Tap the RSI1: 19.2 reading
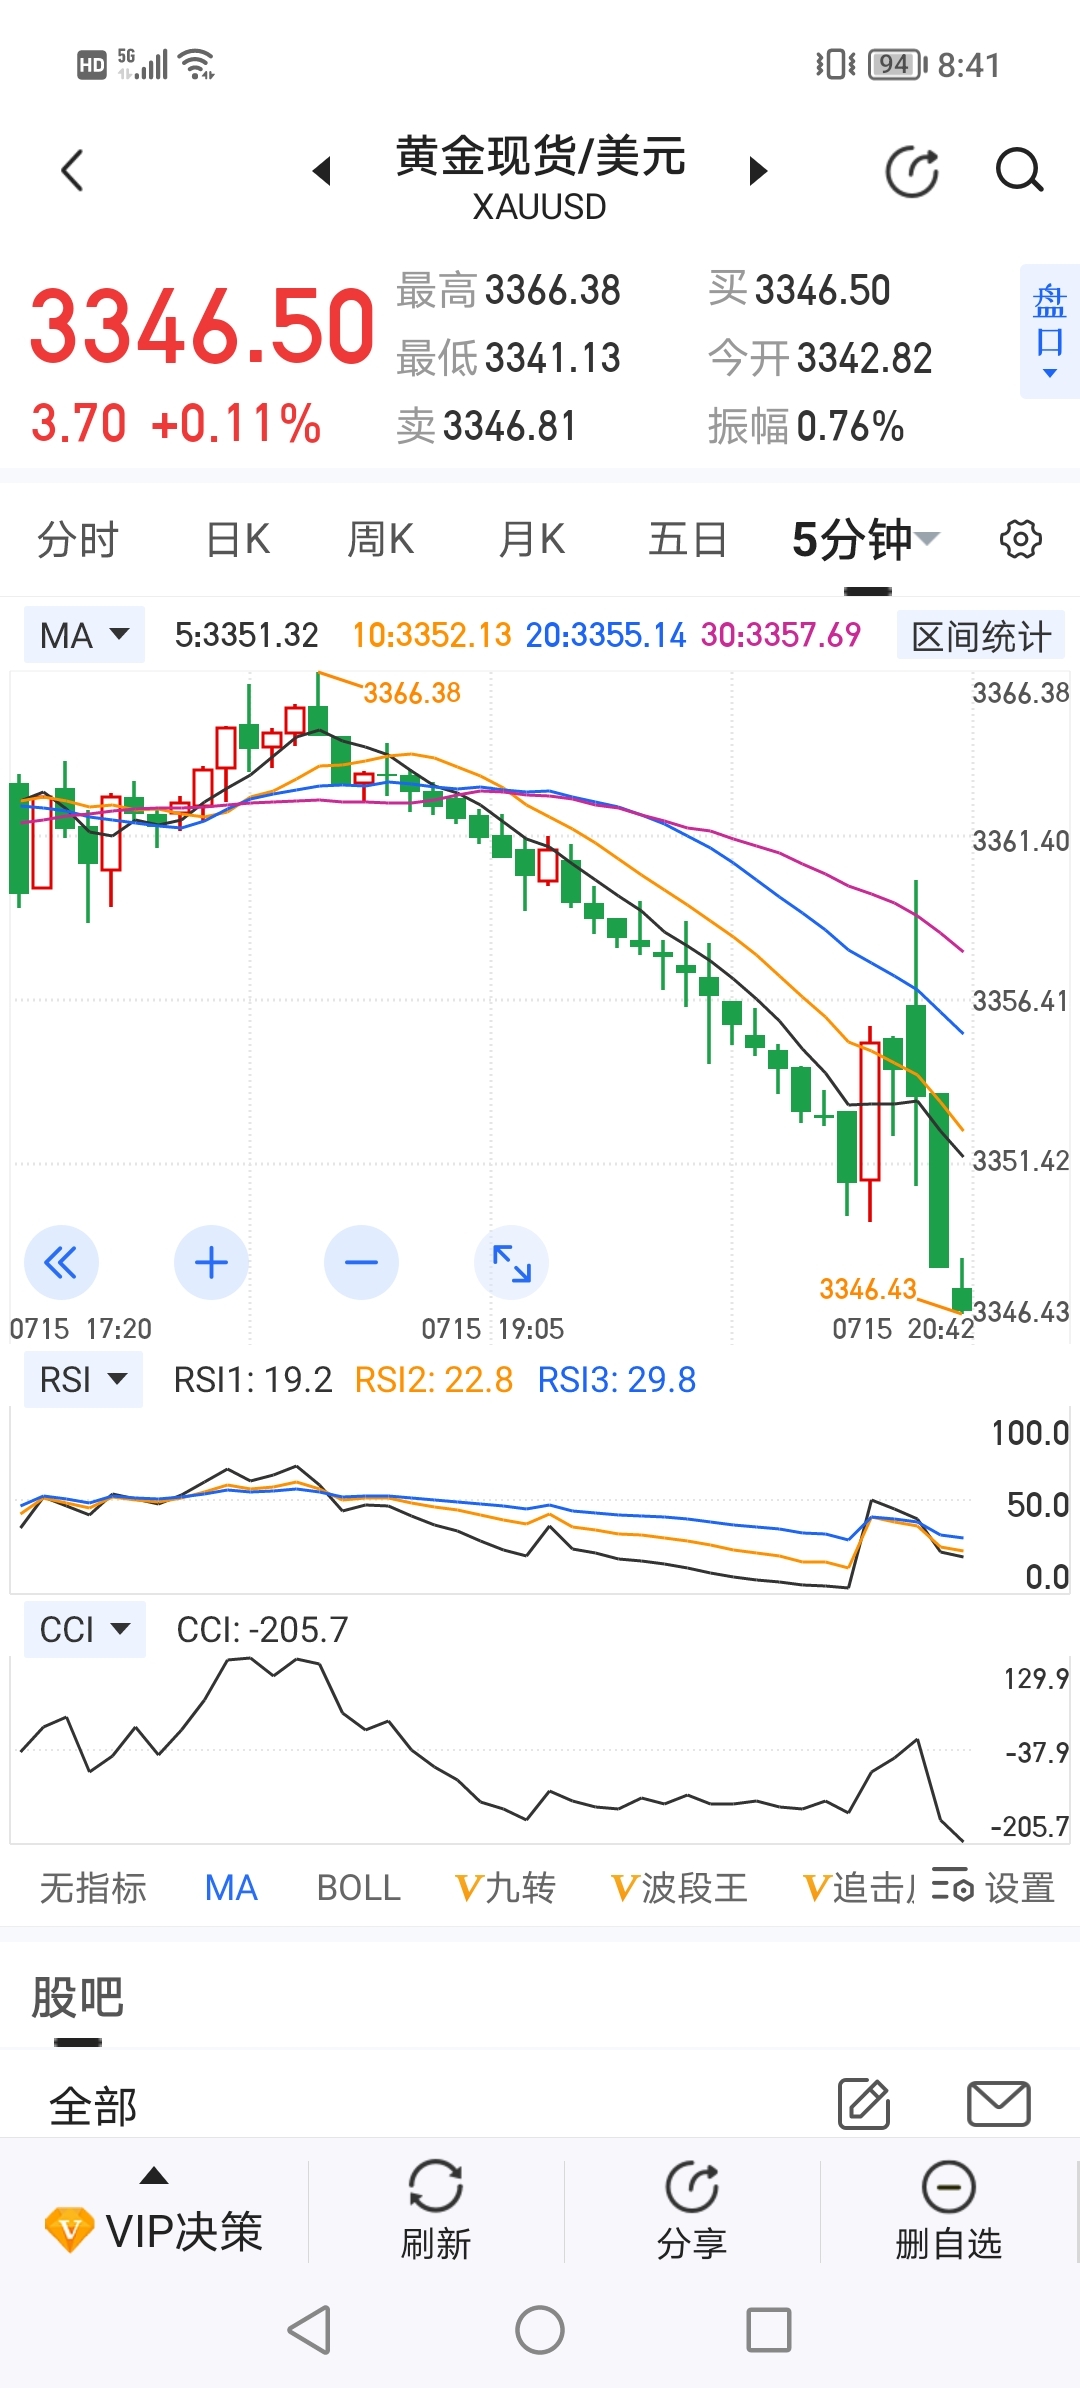This screenshot has height=2388, width=1080. click(253, 1380)
